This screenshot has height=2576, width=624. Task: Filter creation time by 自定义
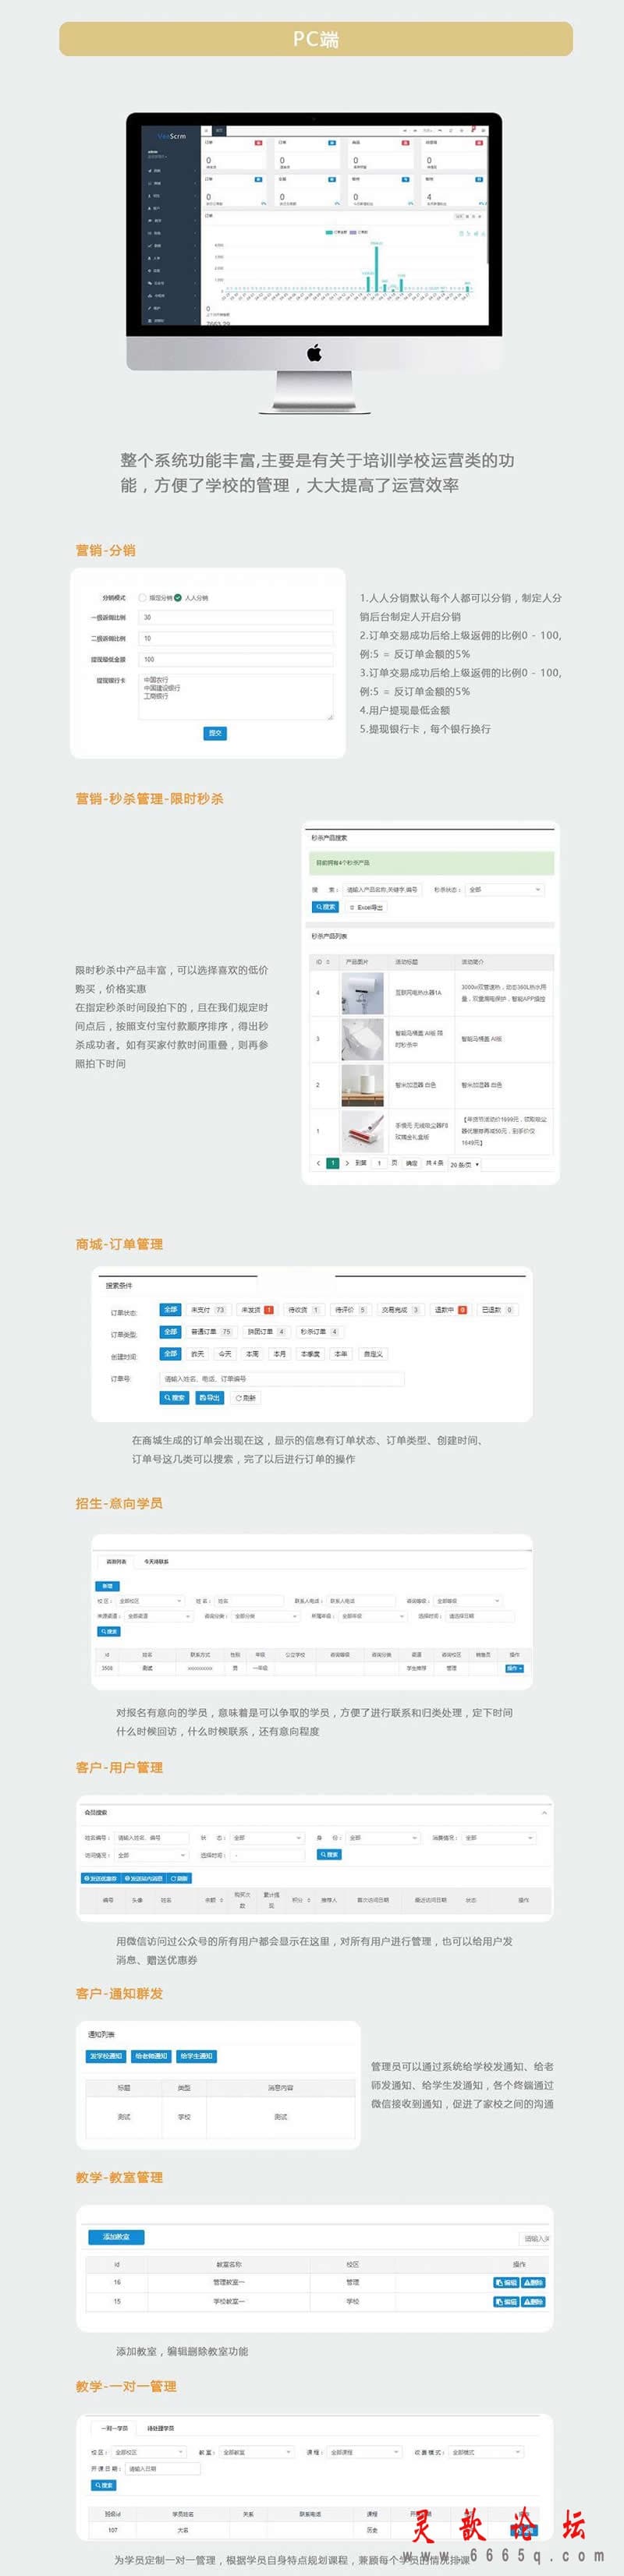[x=373, y=1354]
